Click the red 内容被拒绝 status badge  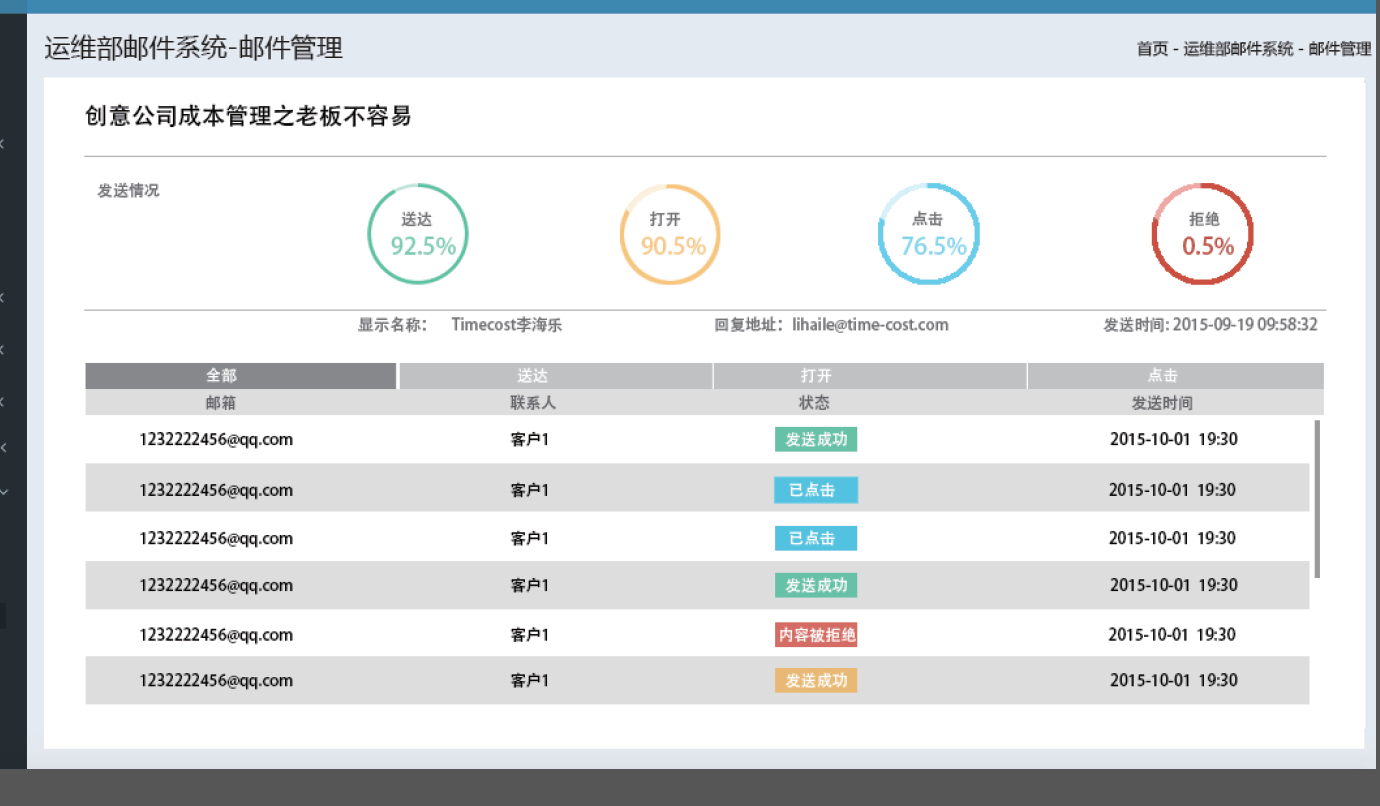(815, 634)
